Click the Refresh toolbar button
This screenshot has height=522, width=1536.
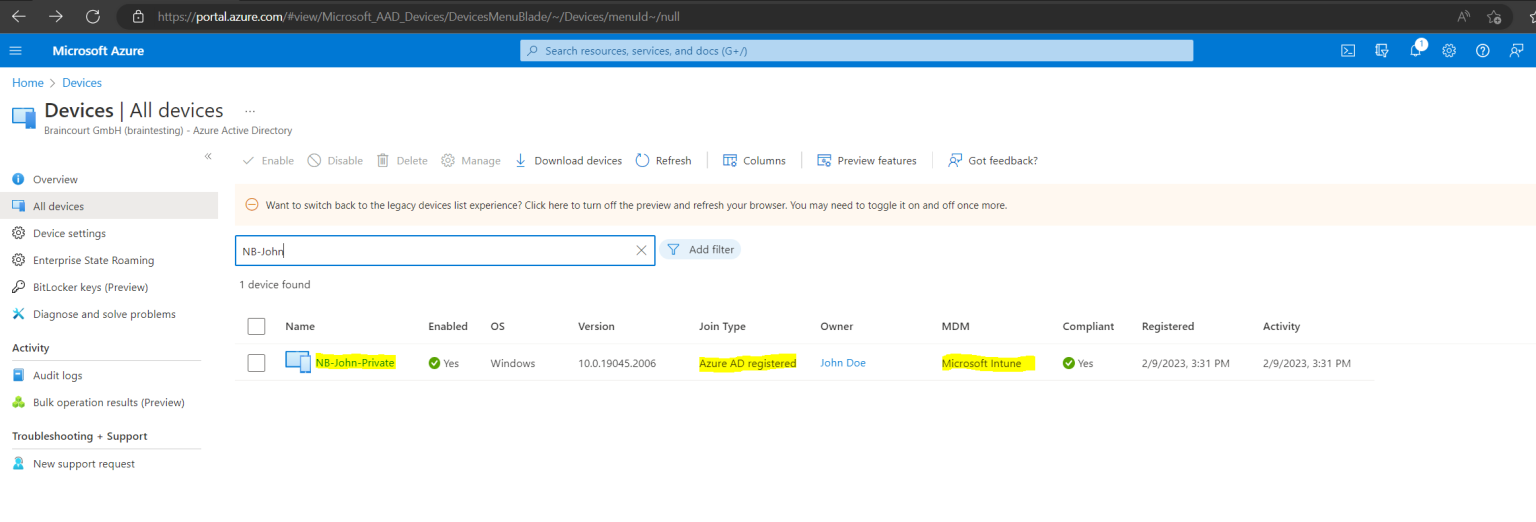tap(663, 160)
